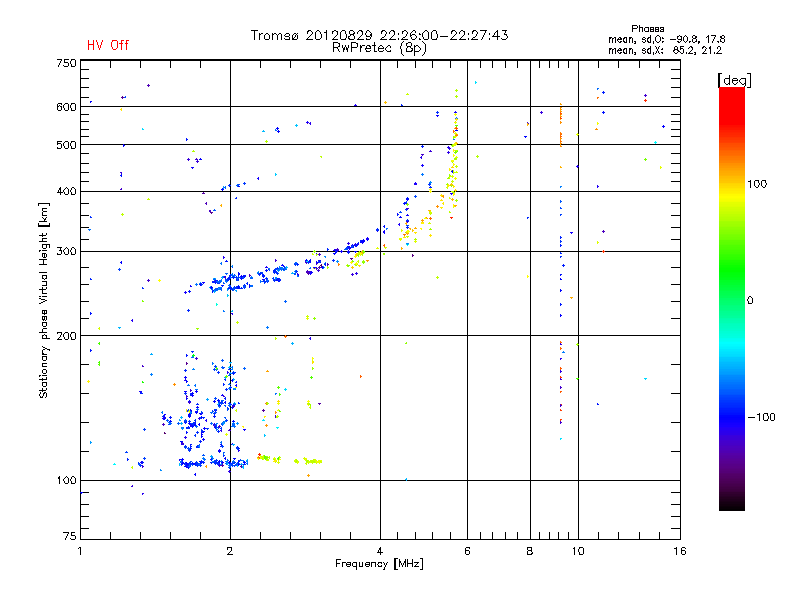Screen dimensions: 800x600
Task: Click the red 'HV Off' label
Action: click(x=108, y=45)
